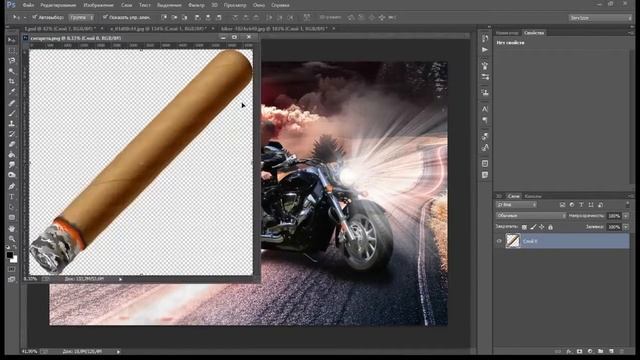Screen dimensions: 640x360
Task: Toggle the Показать упр. элем. checkbox
Action: (105, 17)
